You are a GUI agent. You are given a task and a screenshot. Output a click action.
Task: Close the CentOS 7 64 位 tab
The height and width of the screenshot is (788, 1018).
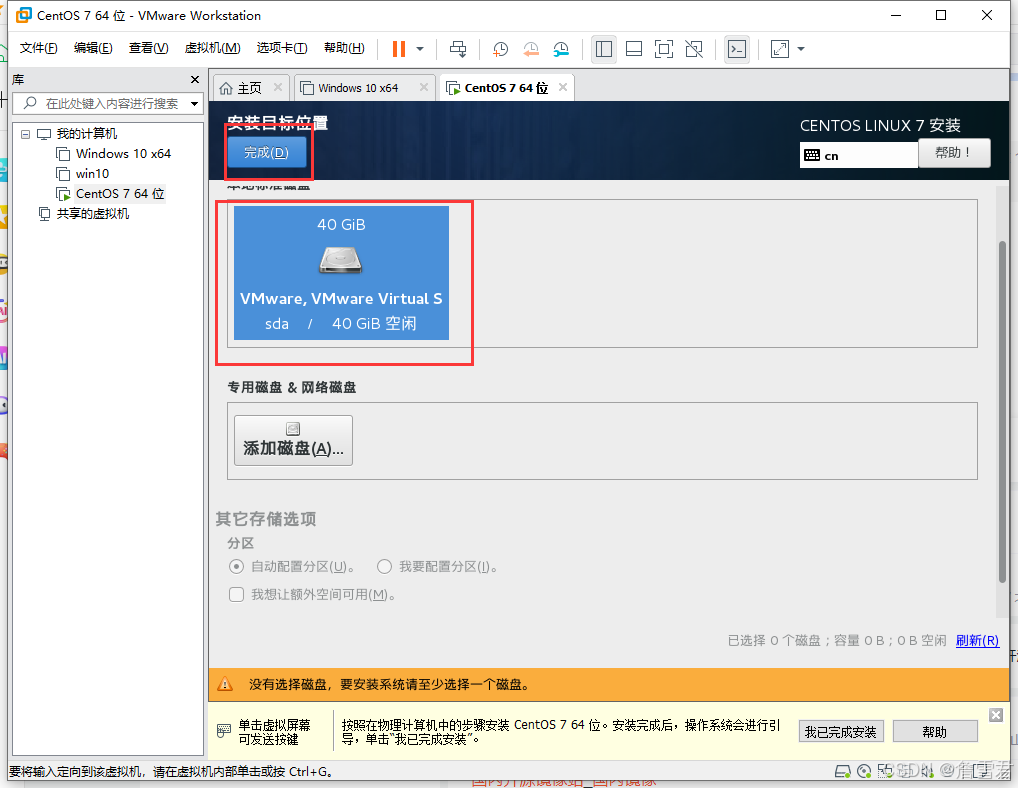[563, 87]
